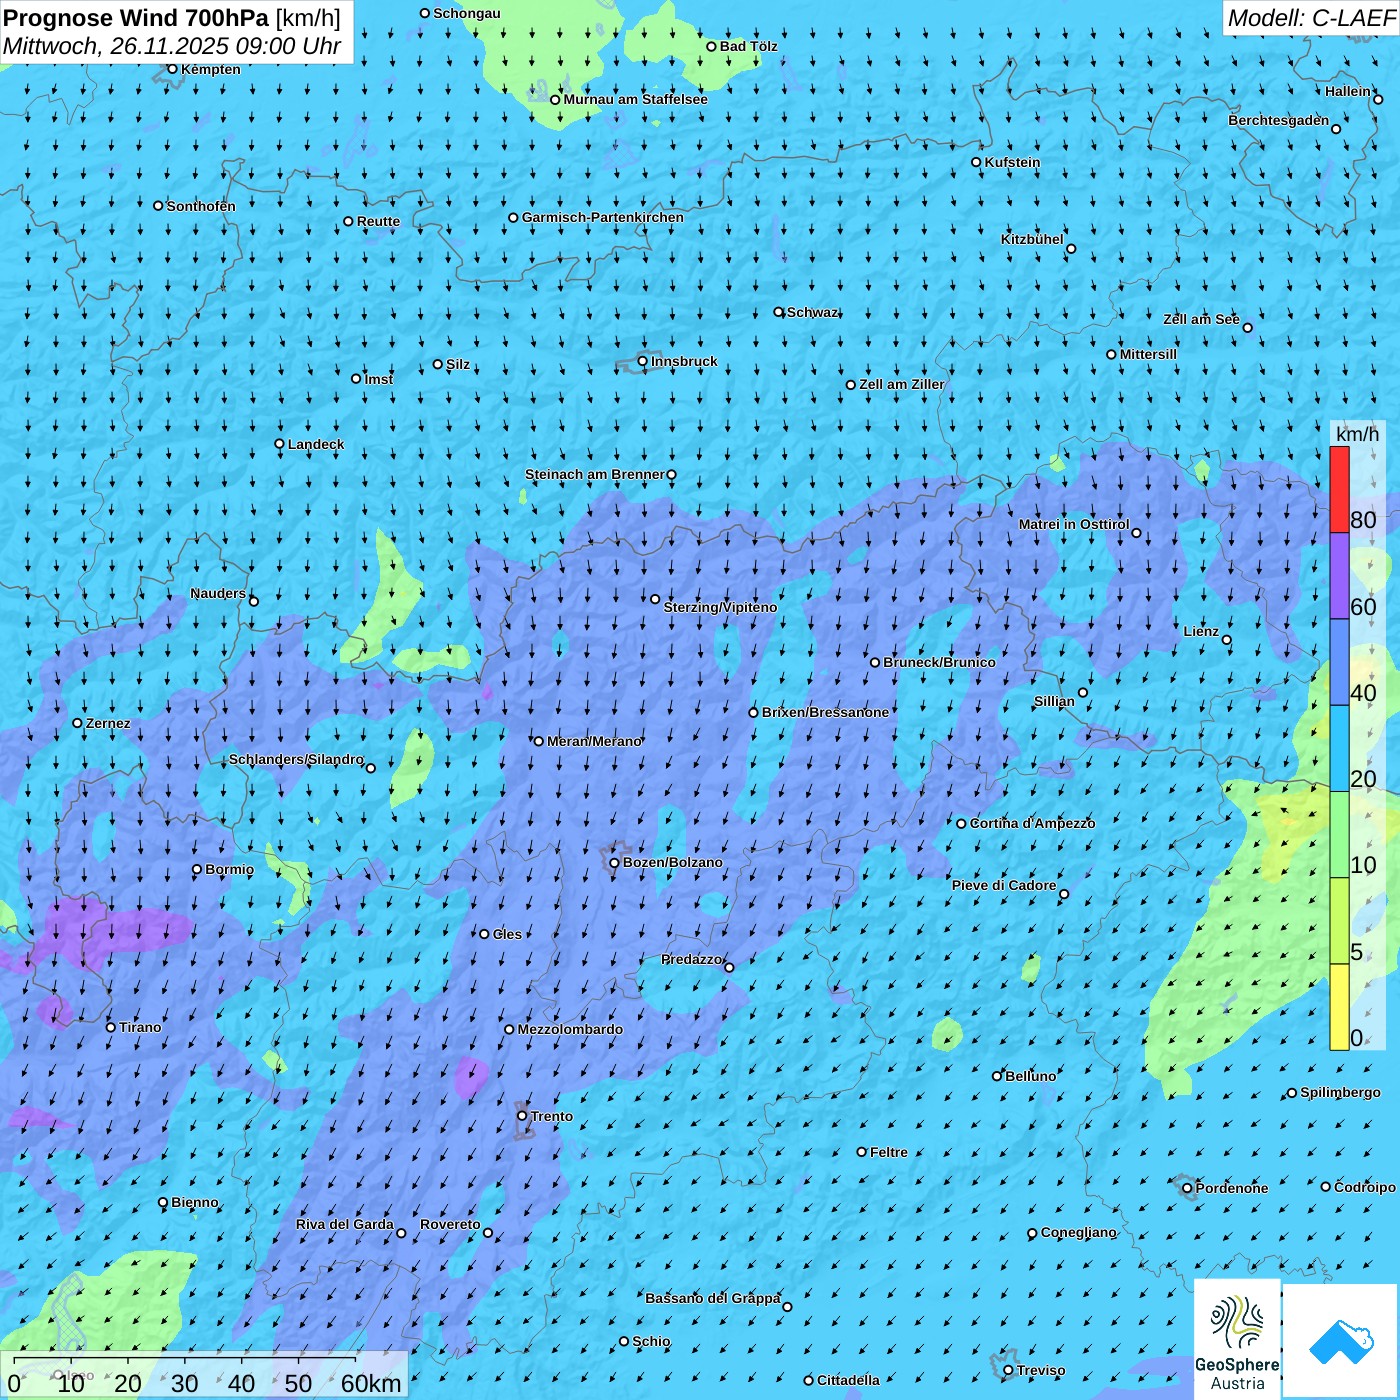The width and height of the screenshot is (1400, 1400).
Task: Click the Tirano city marker
Action: click(111, 1027)
